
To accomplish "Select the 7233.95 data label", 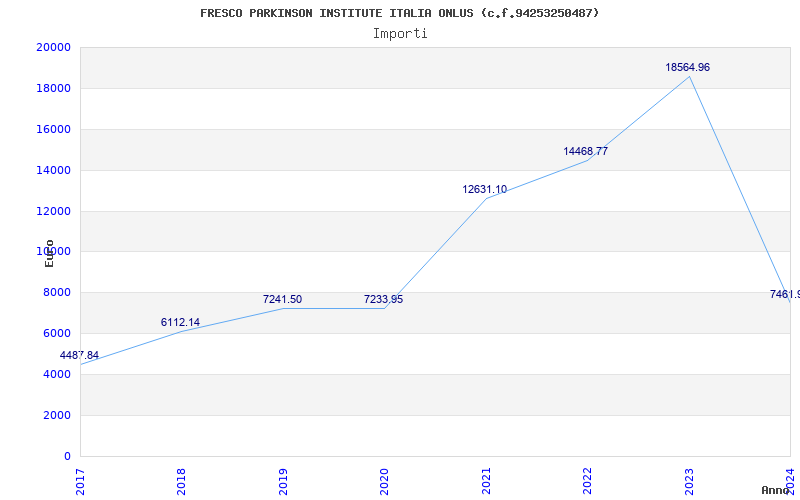I will click(x=383, y=299).
